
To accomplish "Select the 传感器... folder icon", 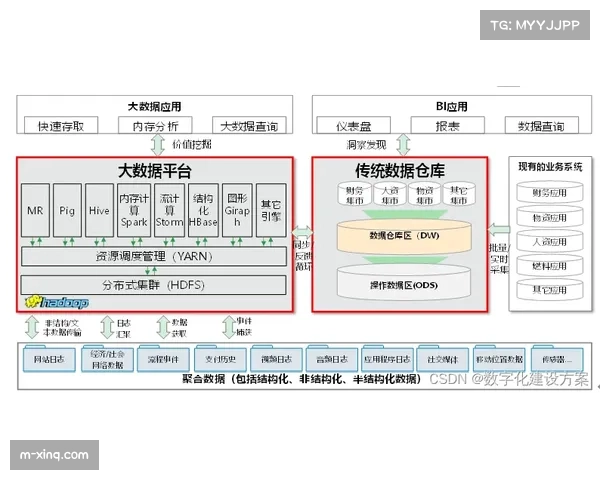I will click(x=557, y=358).
